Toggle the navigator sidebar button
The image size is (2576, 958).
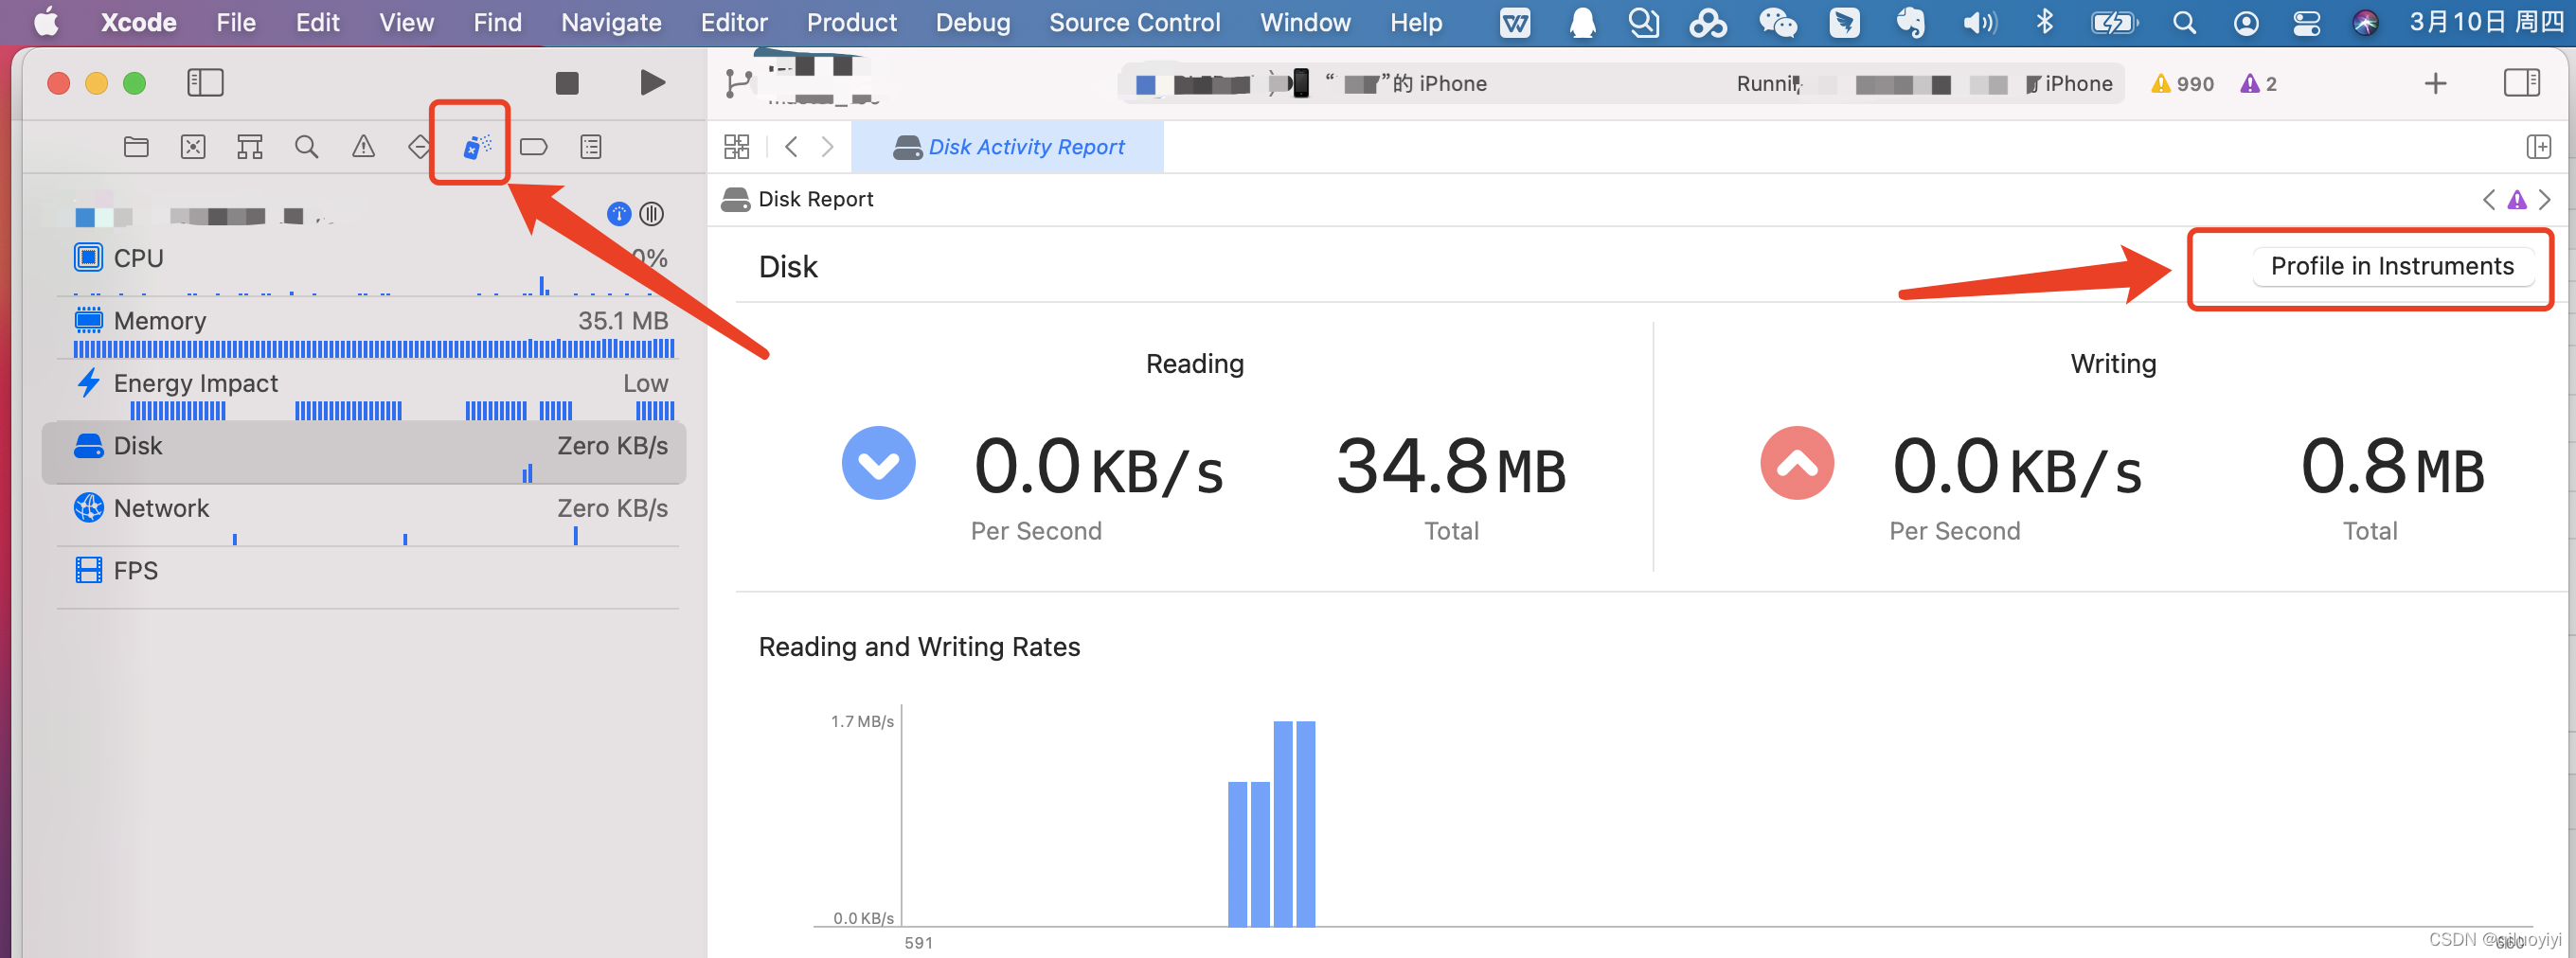205,83
